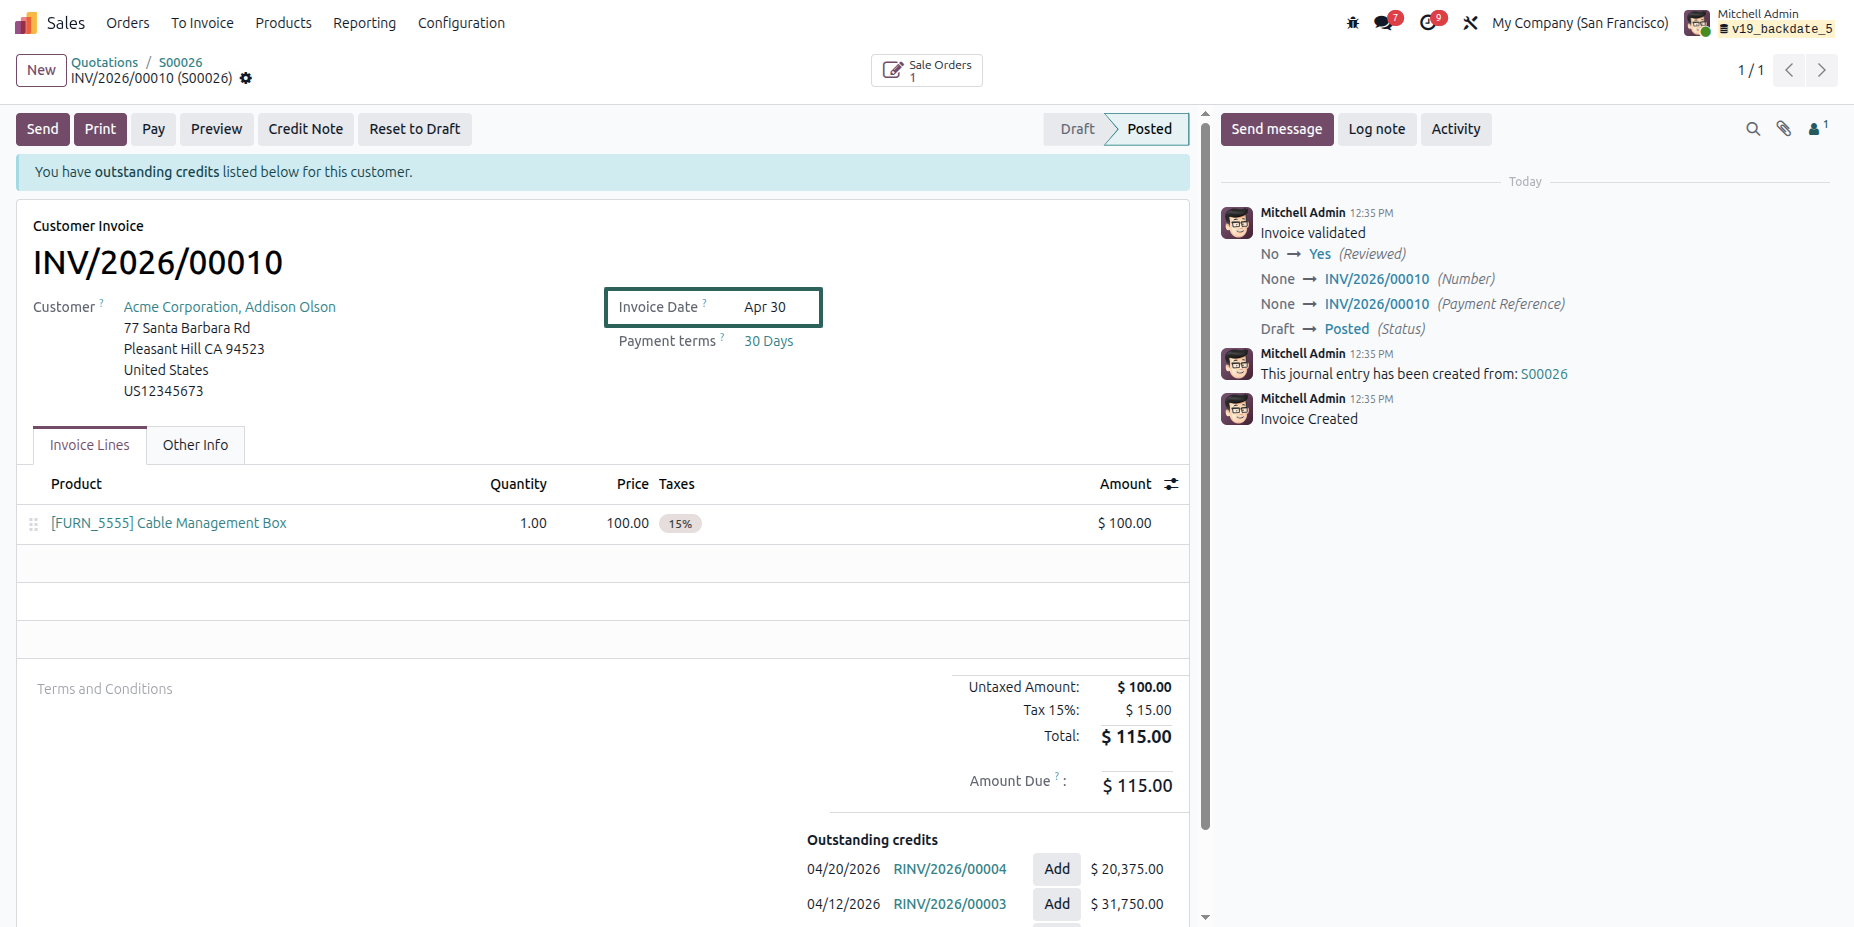Open the Reporting menu
The image size is (1854, 927).
(364, 23)
